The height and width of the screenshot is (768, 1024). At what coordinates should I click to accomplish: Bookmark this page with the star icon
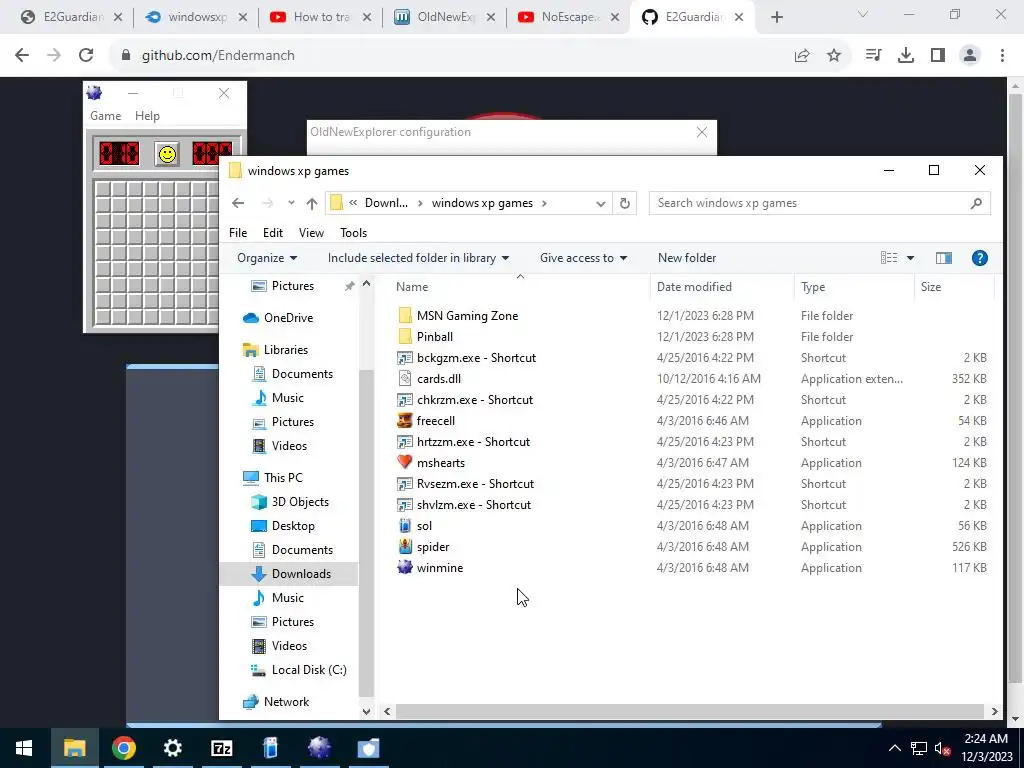pos(834,56)
